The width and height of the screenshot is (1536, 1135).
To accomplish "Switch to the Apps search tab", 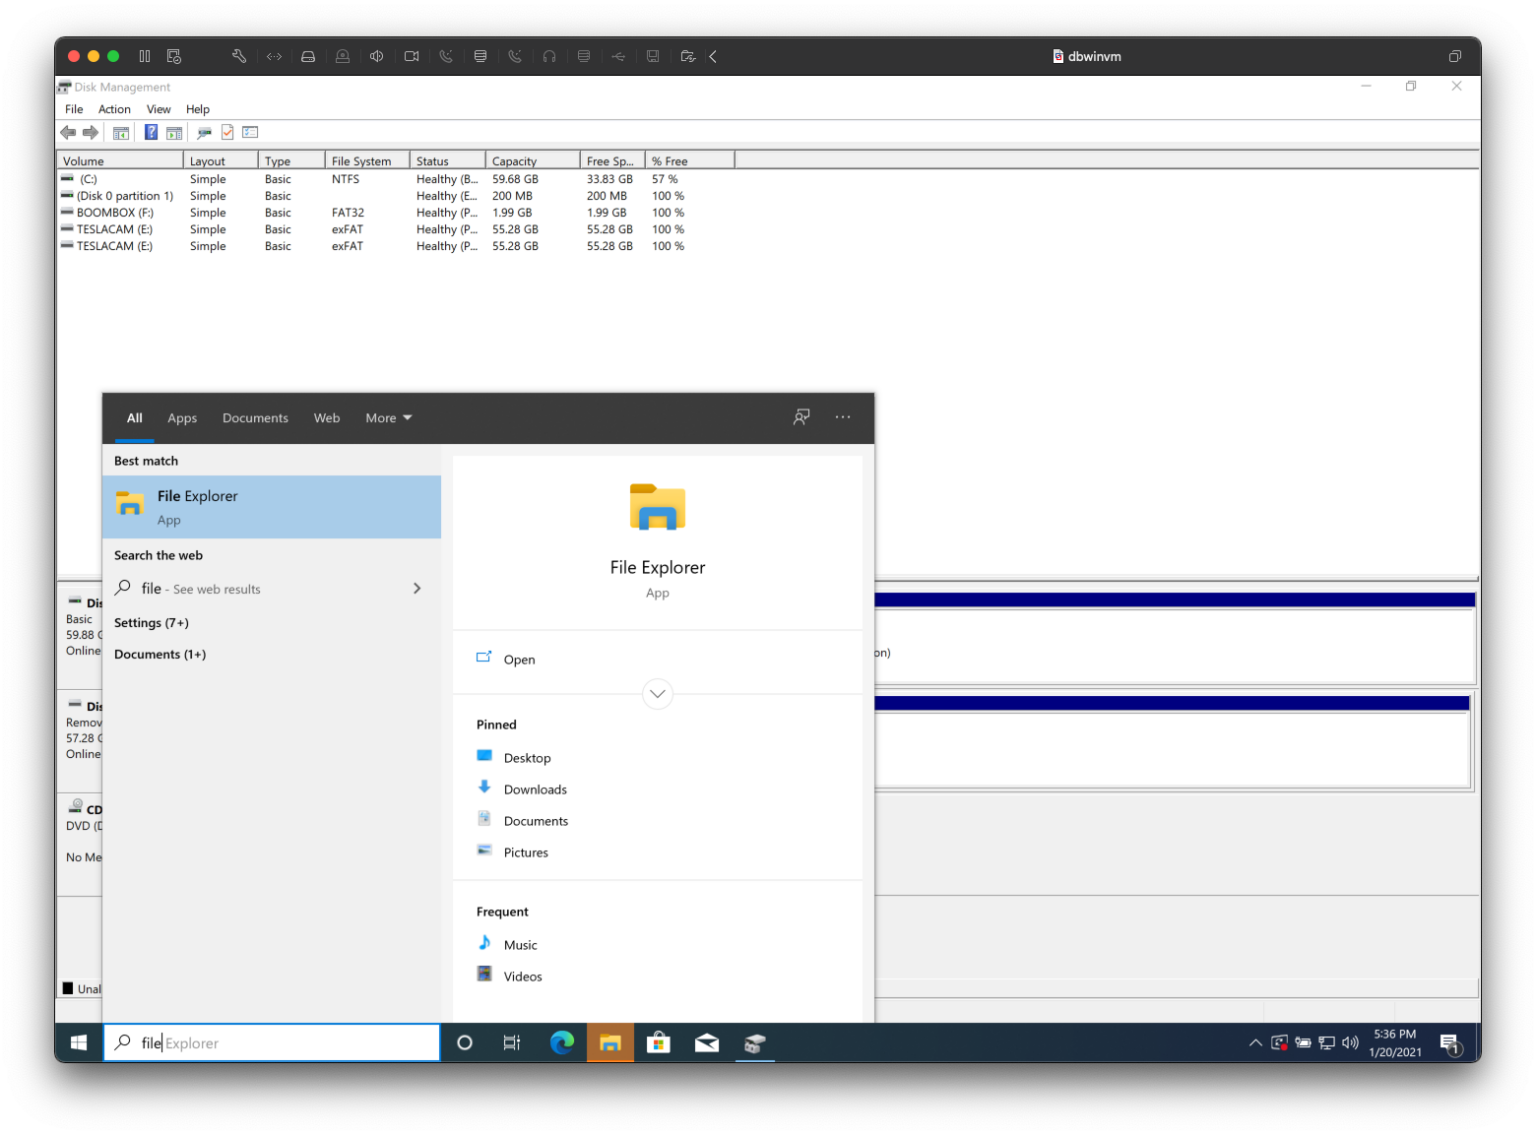I will click(x=181, y=418).
